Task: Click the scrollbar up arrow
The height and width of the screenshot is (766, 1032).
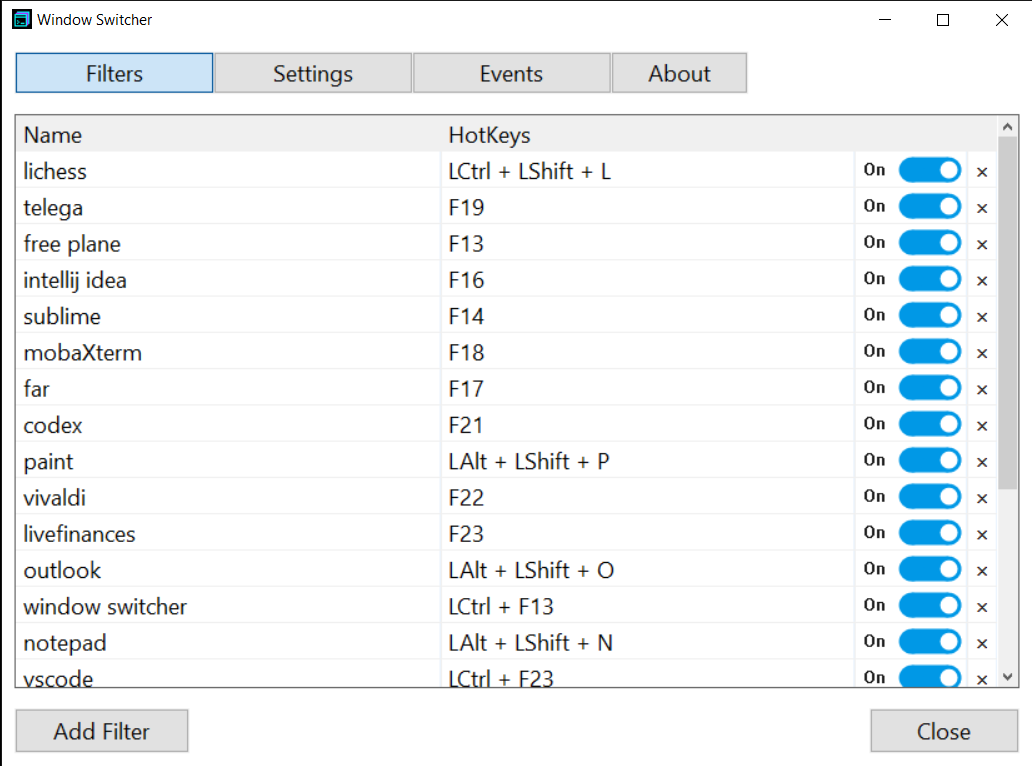Action: 1007,126
